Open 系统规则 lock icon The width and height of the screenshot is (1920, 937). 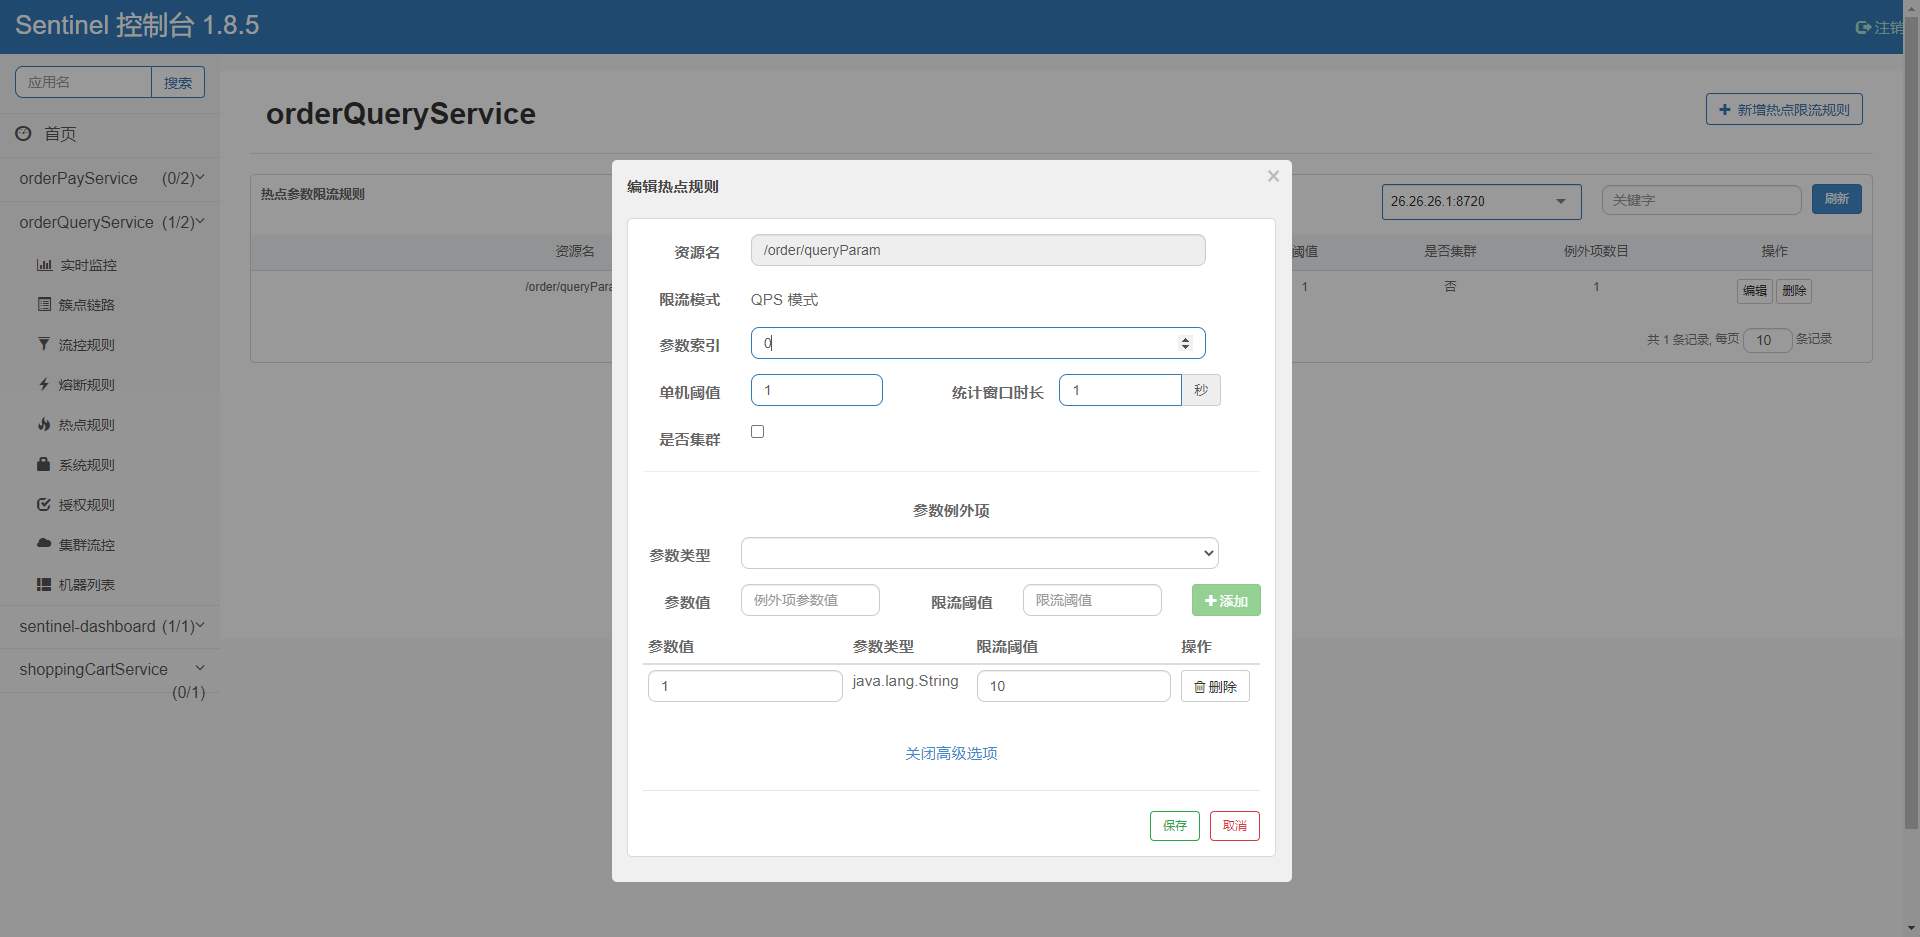click(x=44, y=464)
